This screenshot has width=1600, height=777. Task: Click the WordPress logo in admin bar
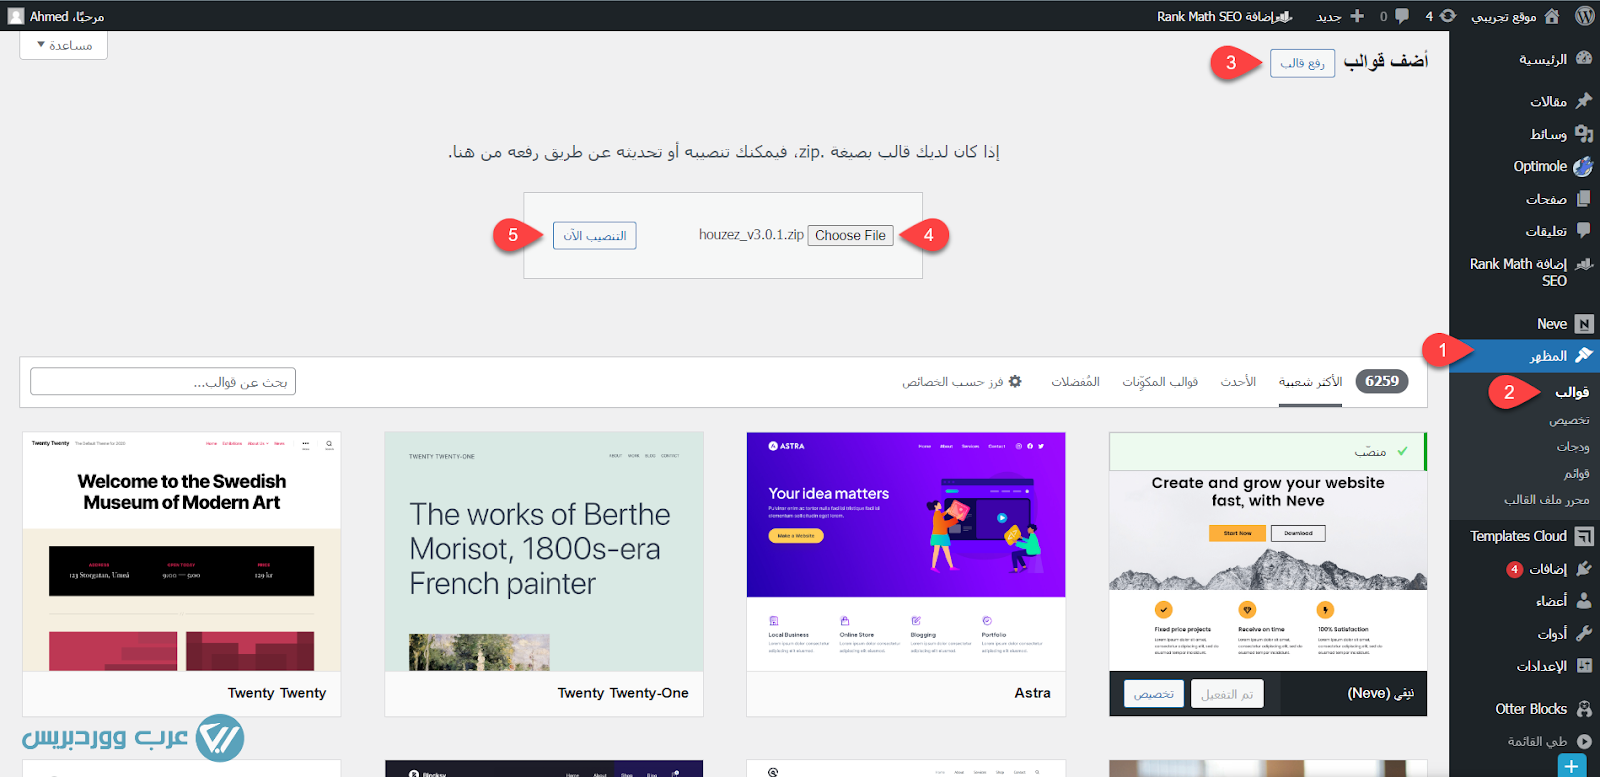pyautogui.click(x=1584, y=16)
